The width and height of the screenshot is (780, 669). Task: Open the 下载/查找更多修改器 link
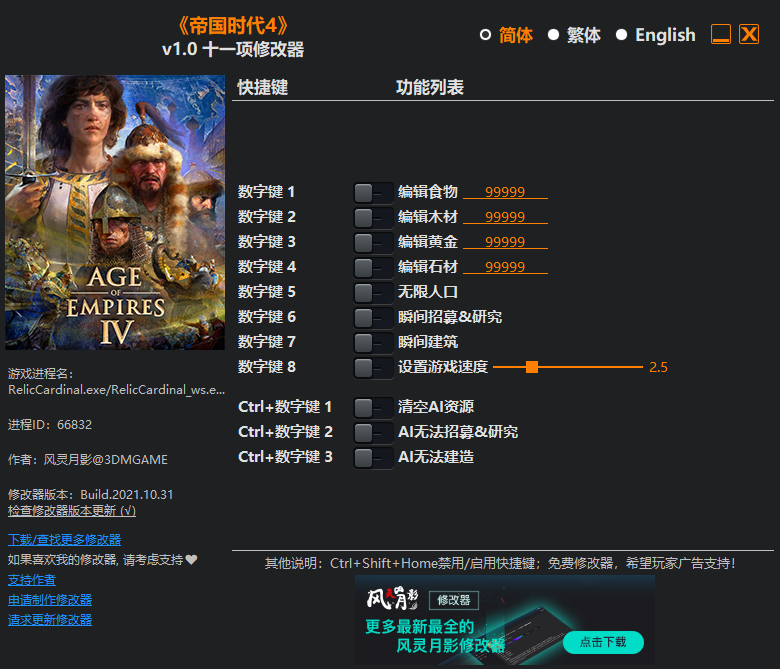tap(64, 539)
